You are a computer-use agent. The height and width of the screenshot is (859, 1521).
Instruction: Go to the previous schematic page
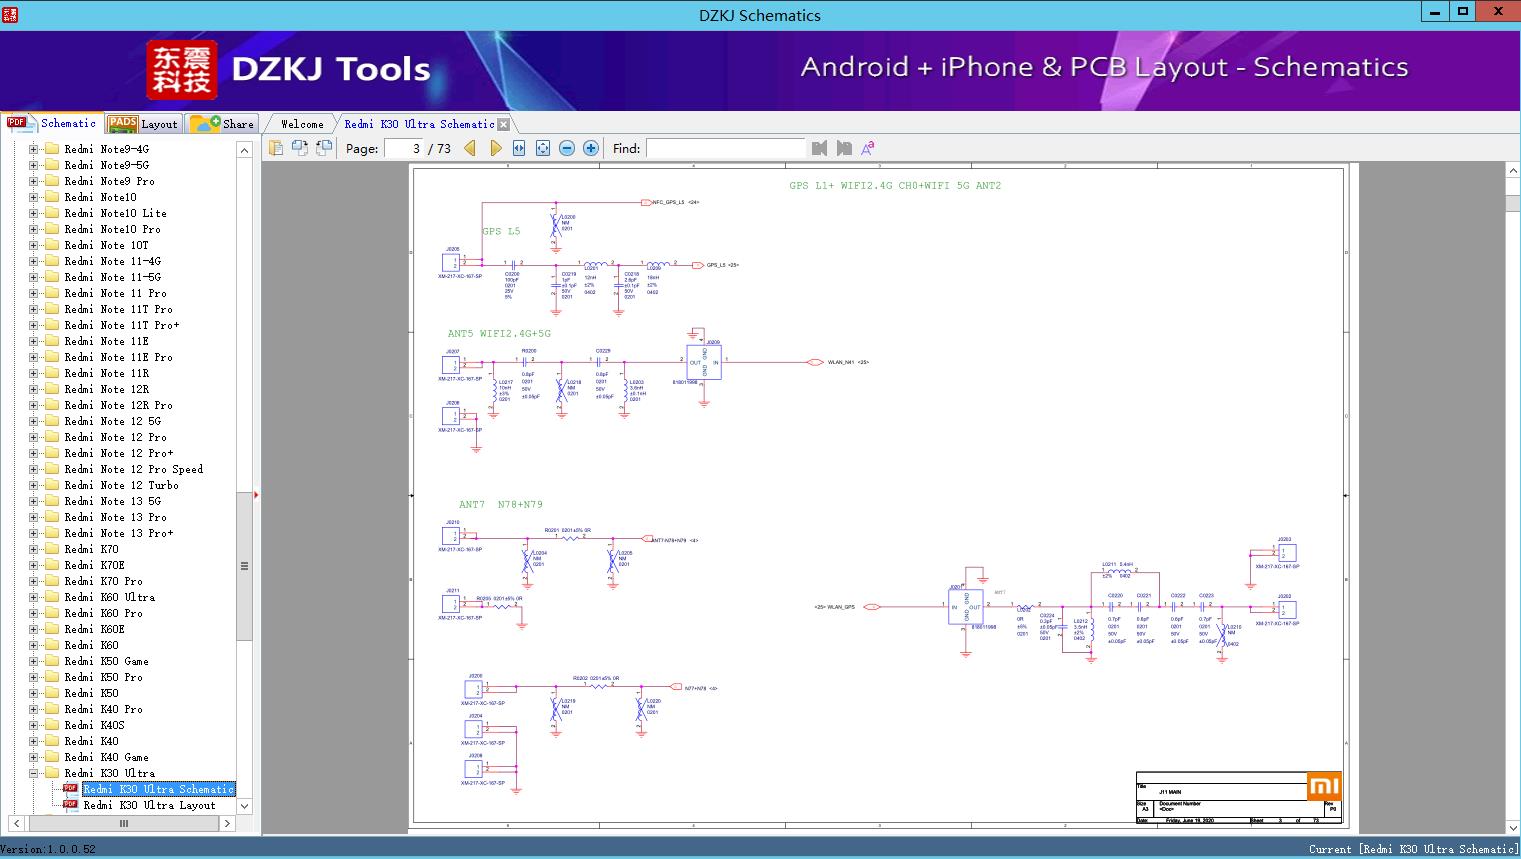click(x=470, y=148)
